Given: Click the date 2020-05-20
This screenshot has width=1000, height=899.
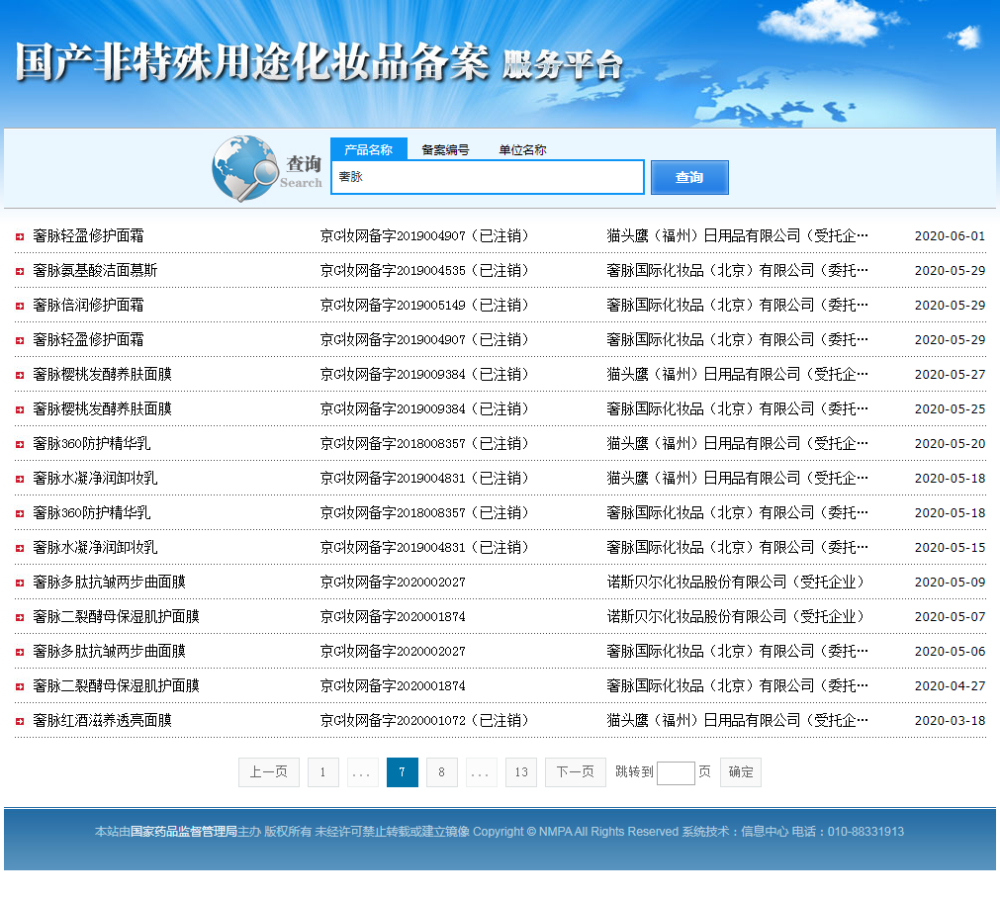Looking at the screenshot, I should tap(950, 443).
